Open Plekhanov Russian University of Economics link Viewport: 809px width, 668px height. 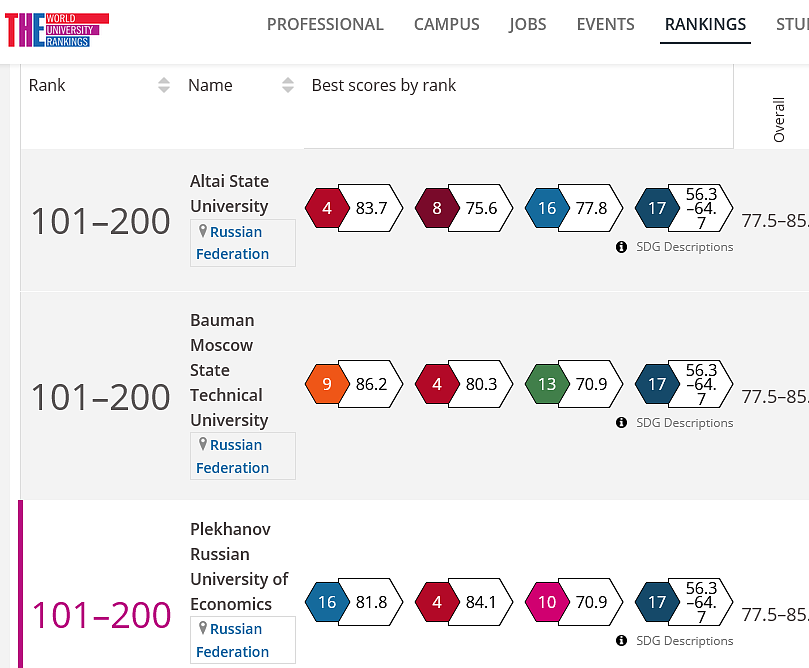pyautogui.click(x=239, y=566)
